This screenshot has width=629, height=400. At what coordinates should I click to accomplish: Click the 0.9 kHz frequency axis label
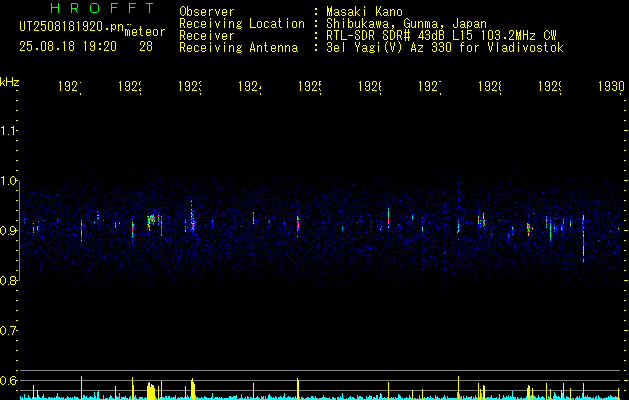tap(8, 230)
